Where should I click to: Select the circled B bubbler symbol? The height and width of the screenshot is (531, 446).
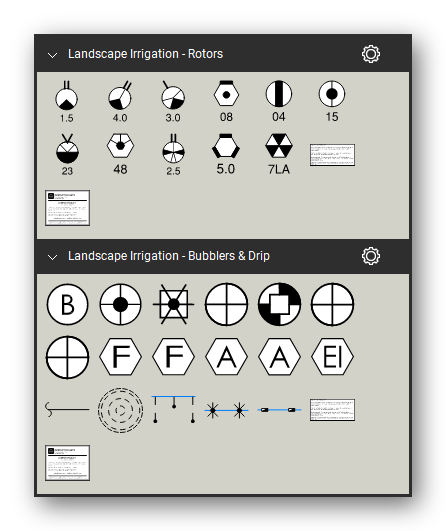(67, 304)
